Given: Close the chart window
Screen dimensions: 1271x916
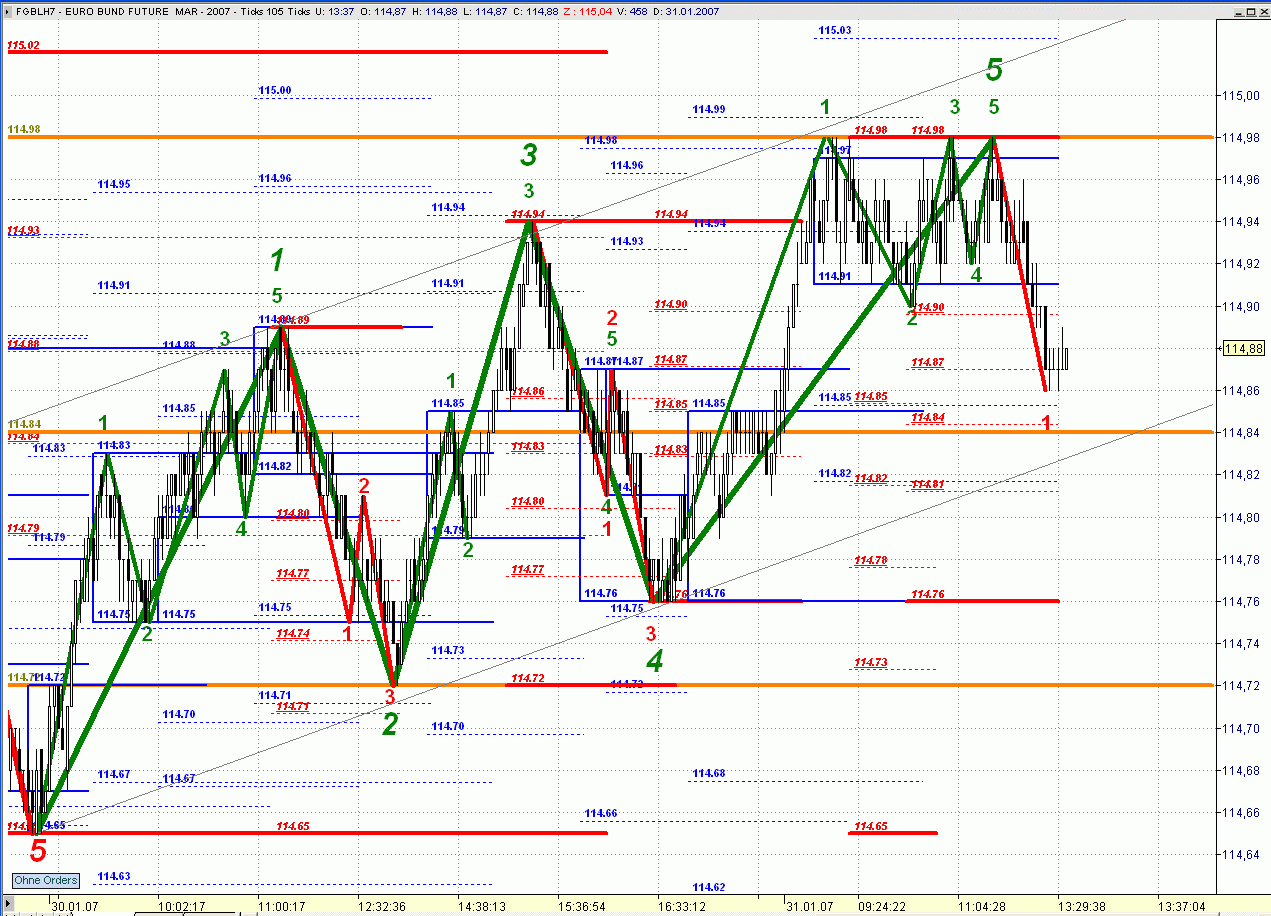Looking at the screenshot, I should (x=1262, y=10).
